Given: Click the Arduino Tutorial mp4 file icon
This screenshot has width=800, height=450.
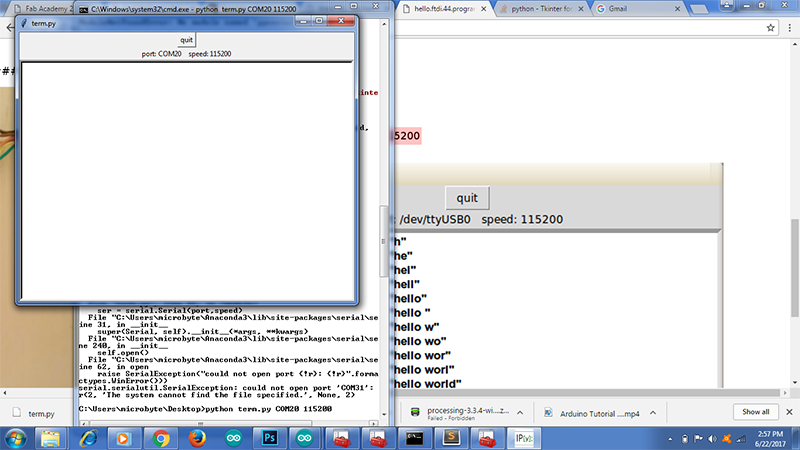Looking at the screenshot, I should point(548,413).
